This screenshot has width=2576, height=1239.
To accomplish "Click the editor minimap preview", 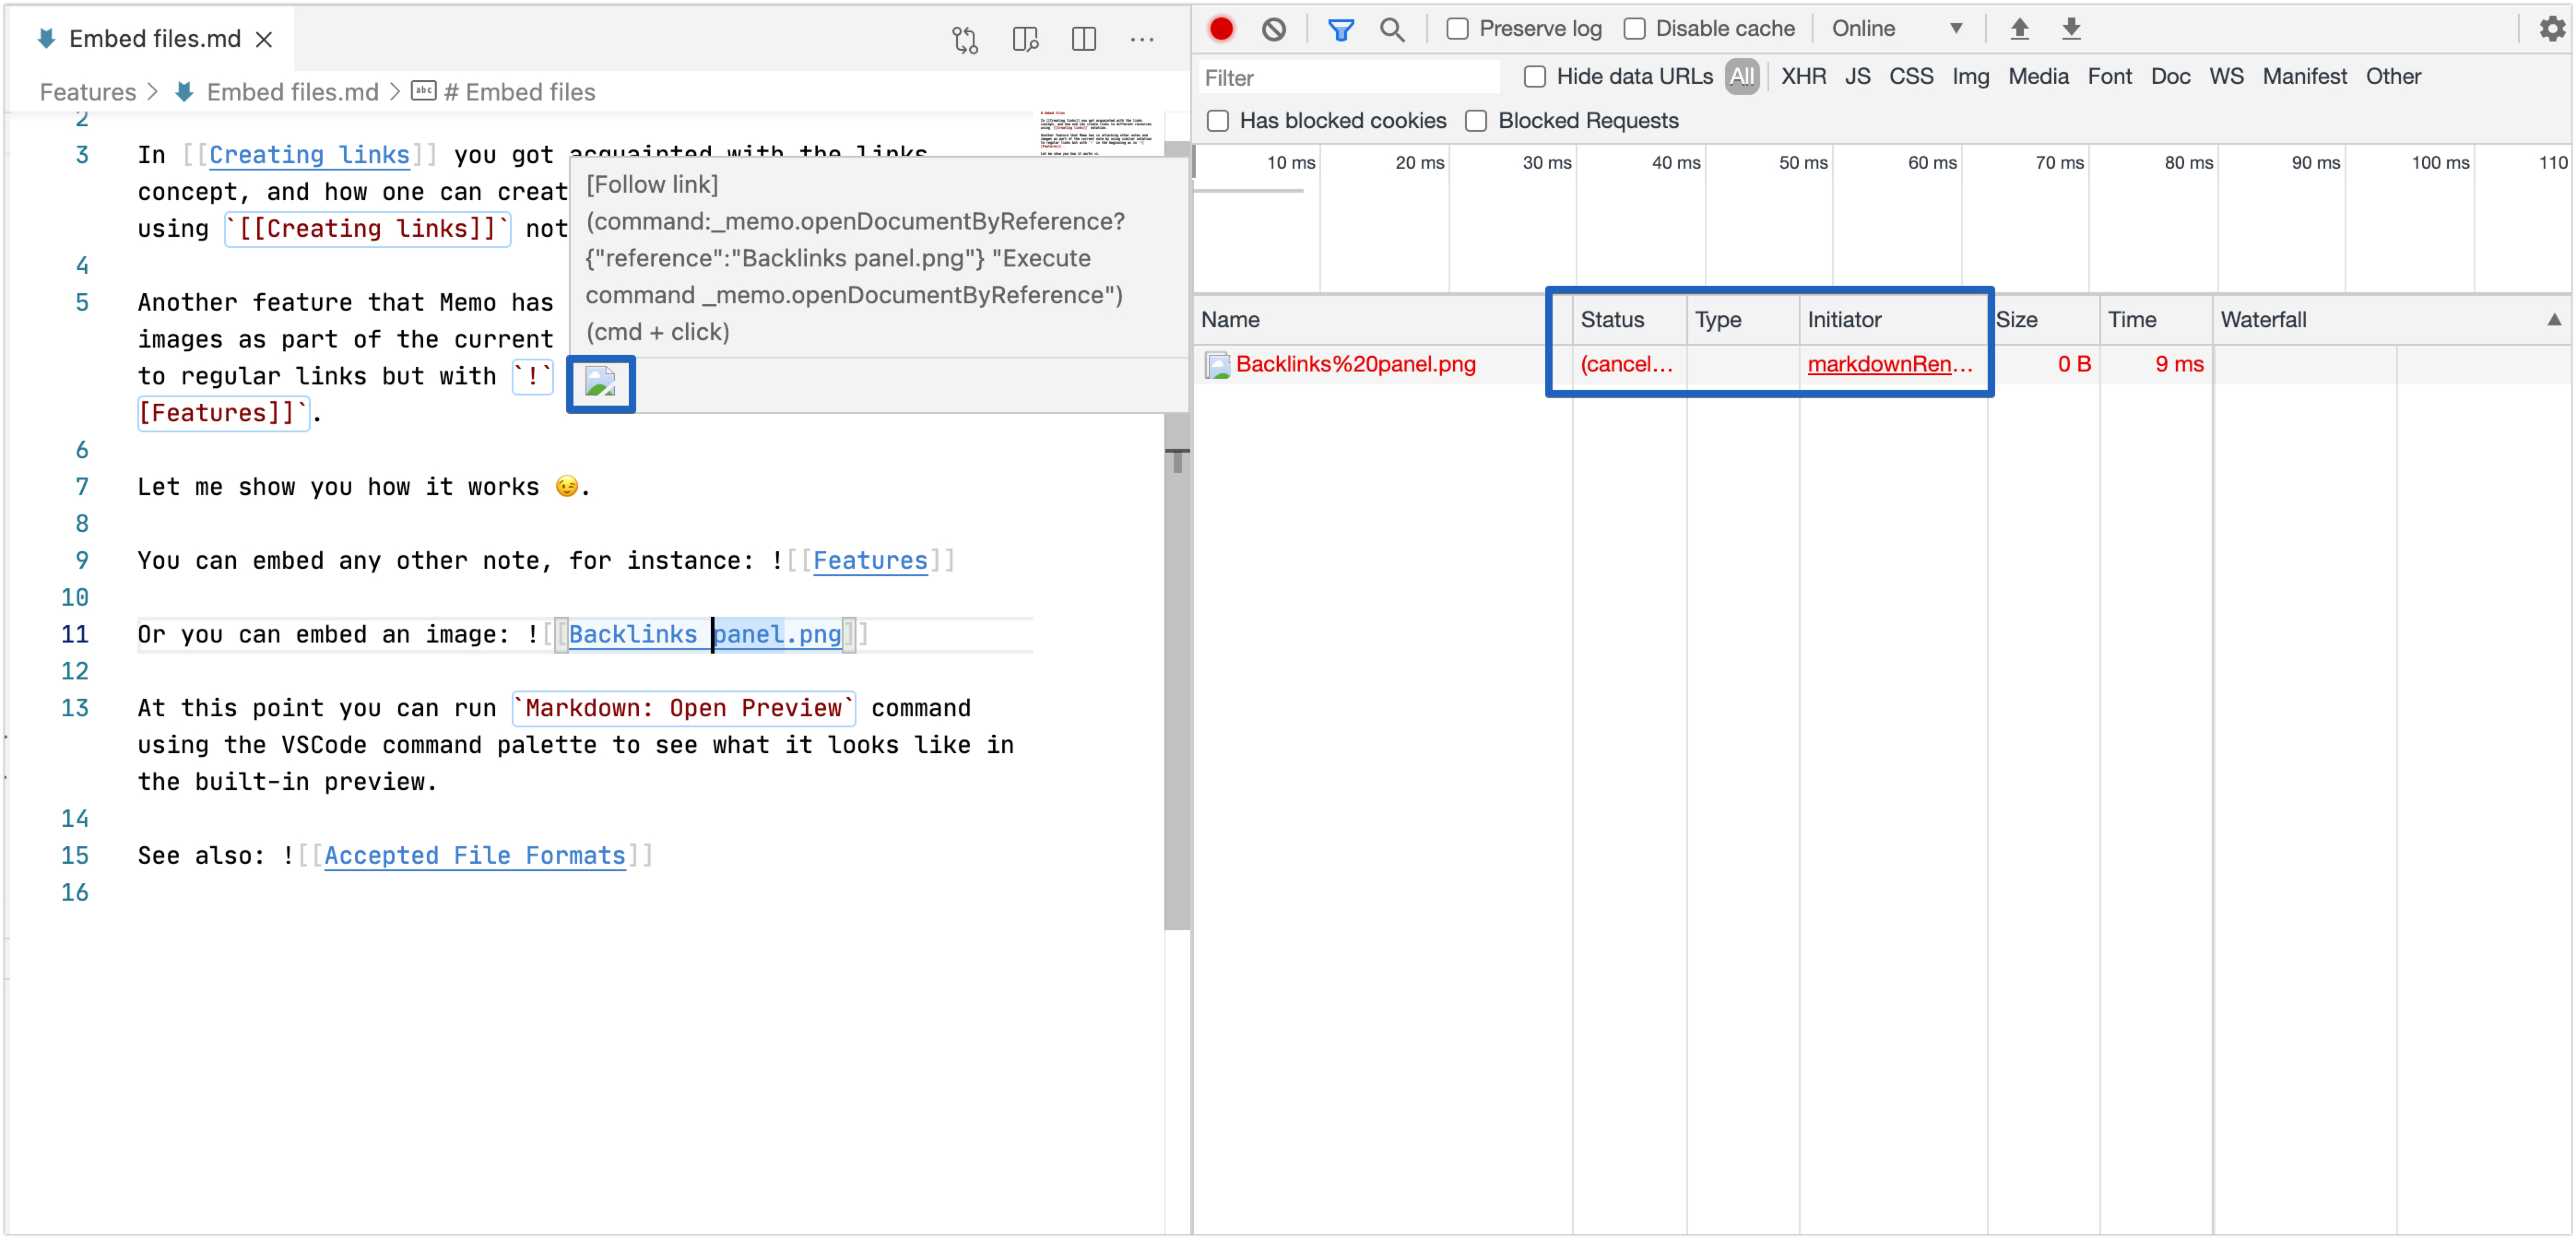I will [x=1096, y=133].
